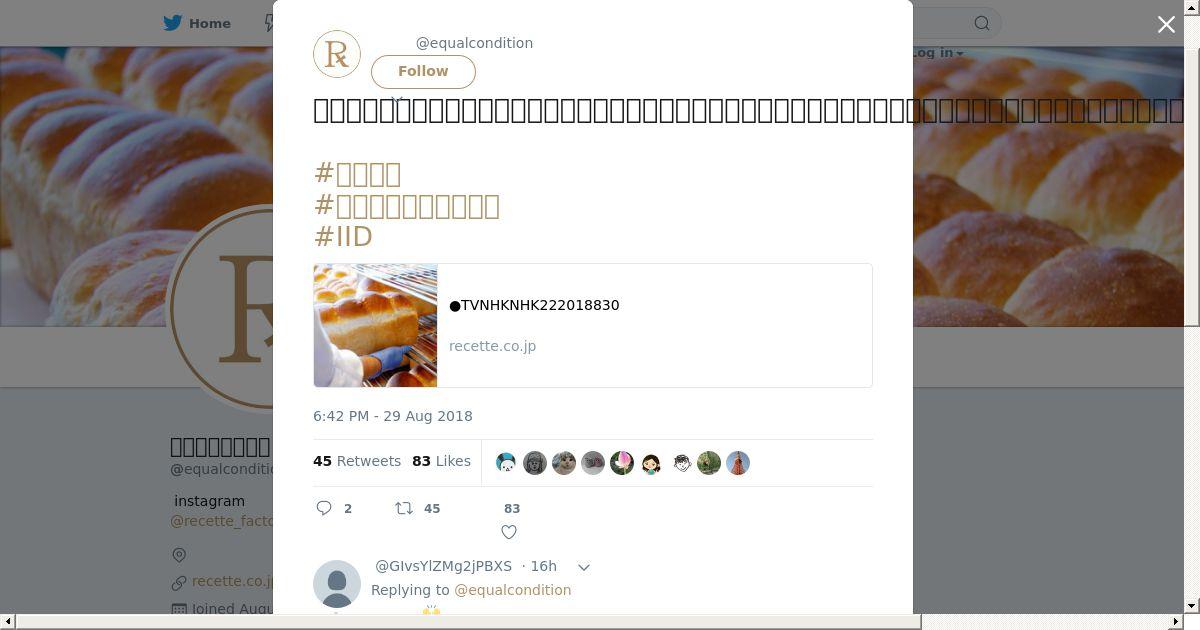1200x630 pixels.
Task: Click the first liker avatar
Action: tap(506, 463)
